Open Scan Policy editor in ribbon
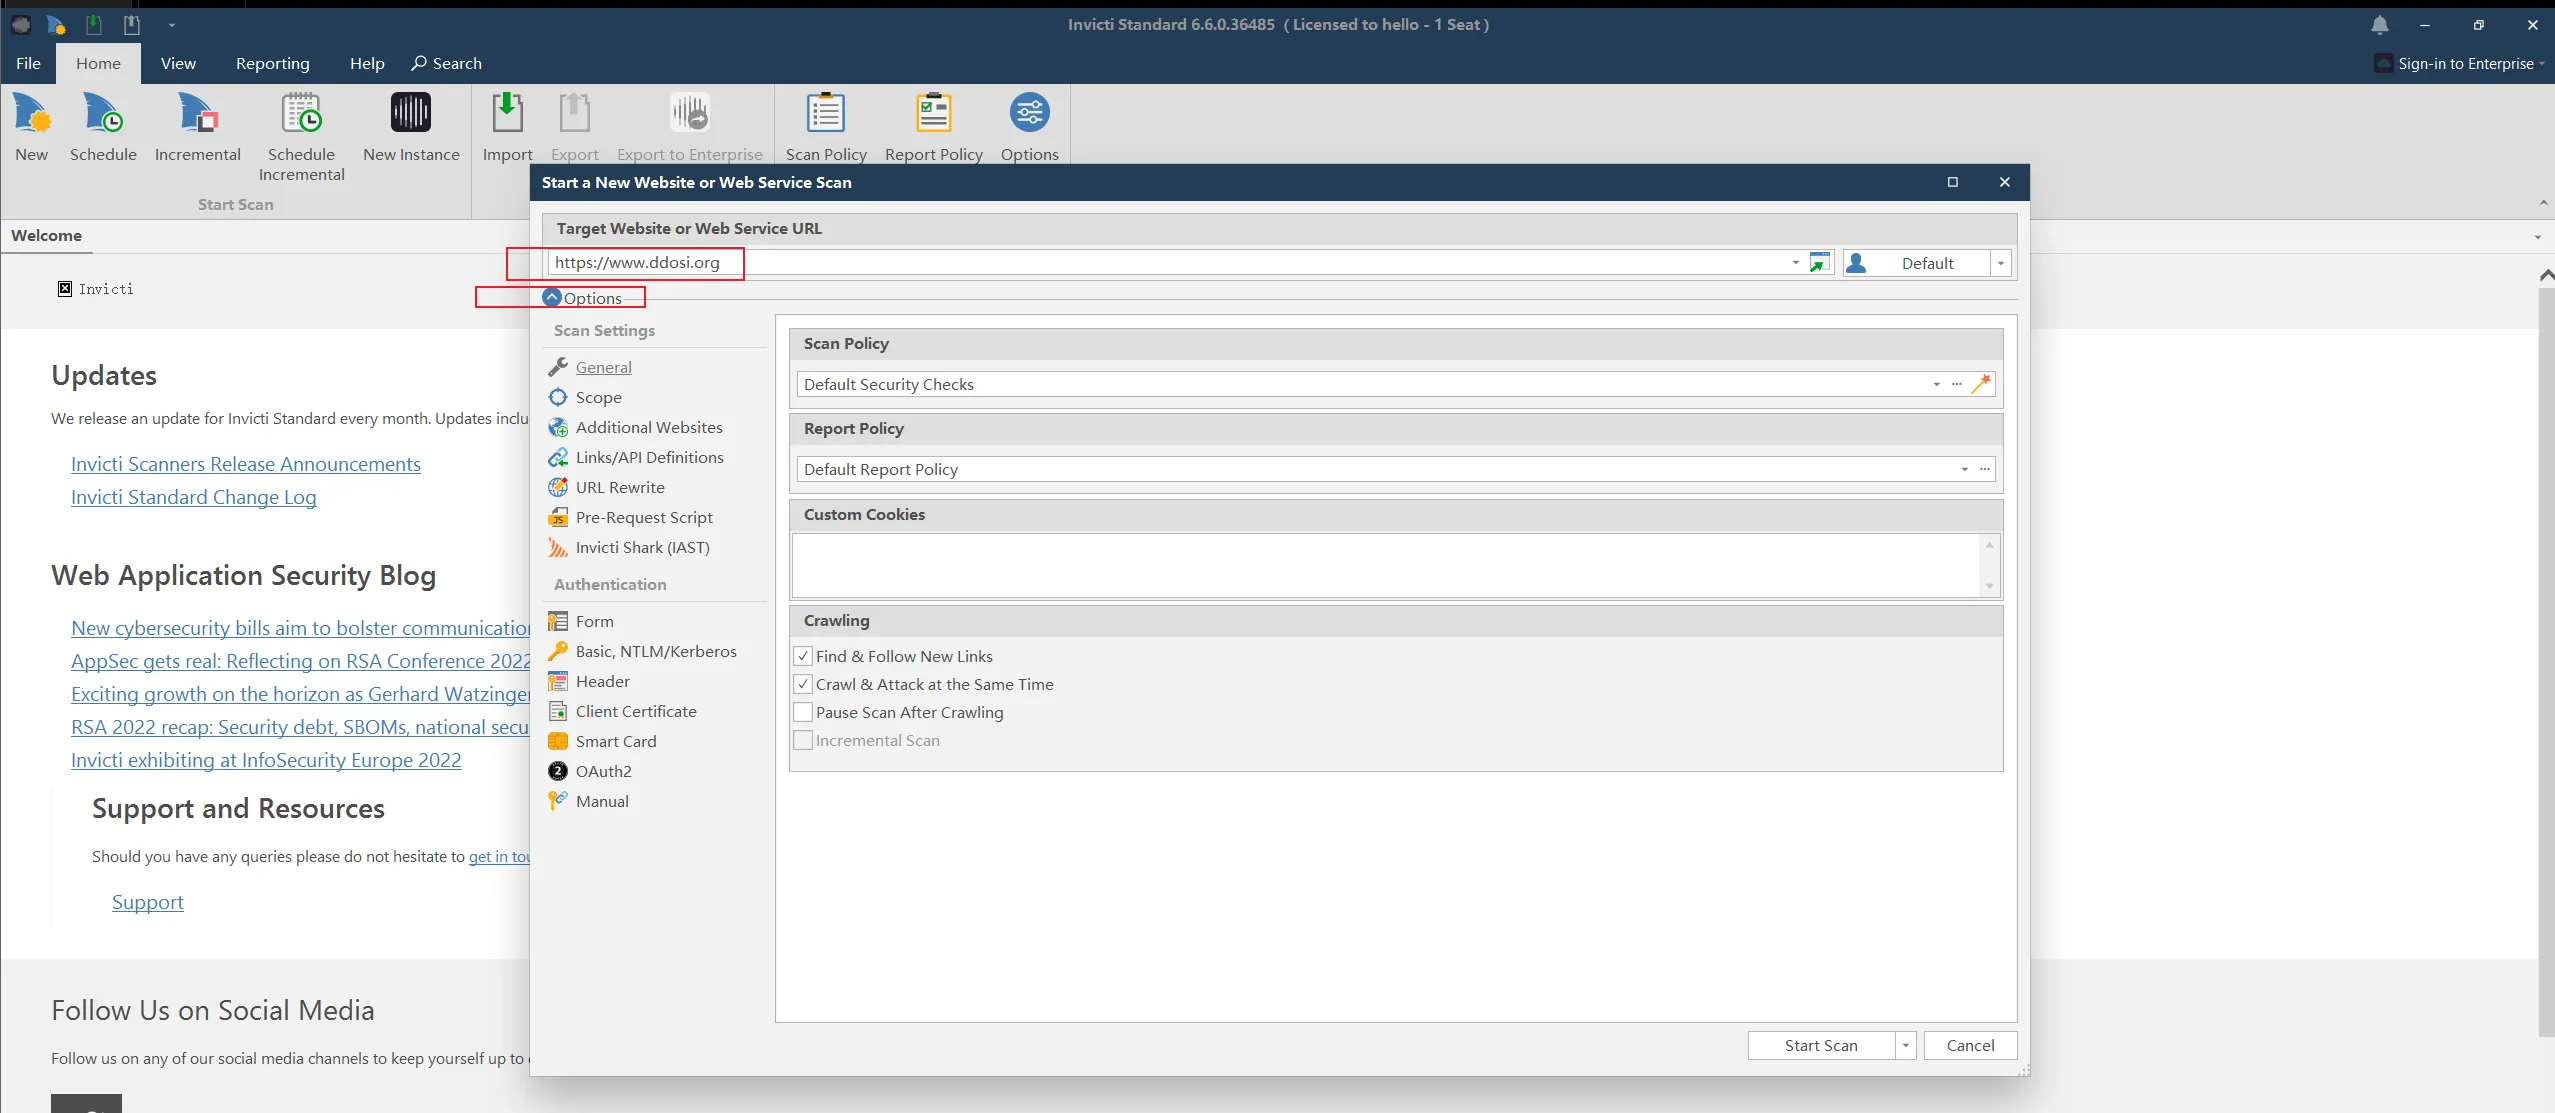The height and width of the screenshot is (1113, 2555). click(x=826, y=127)
